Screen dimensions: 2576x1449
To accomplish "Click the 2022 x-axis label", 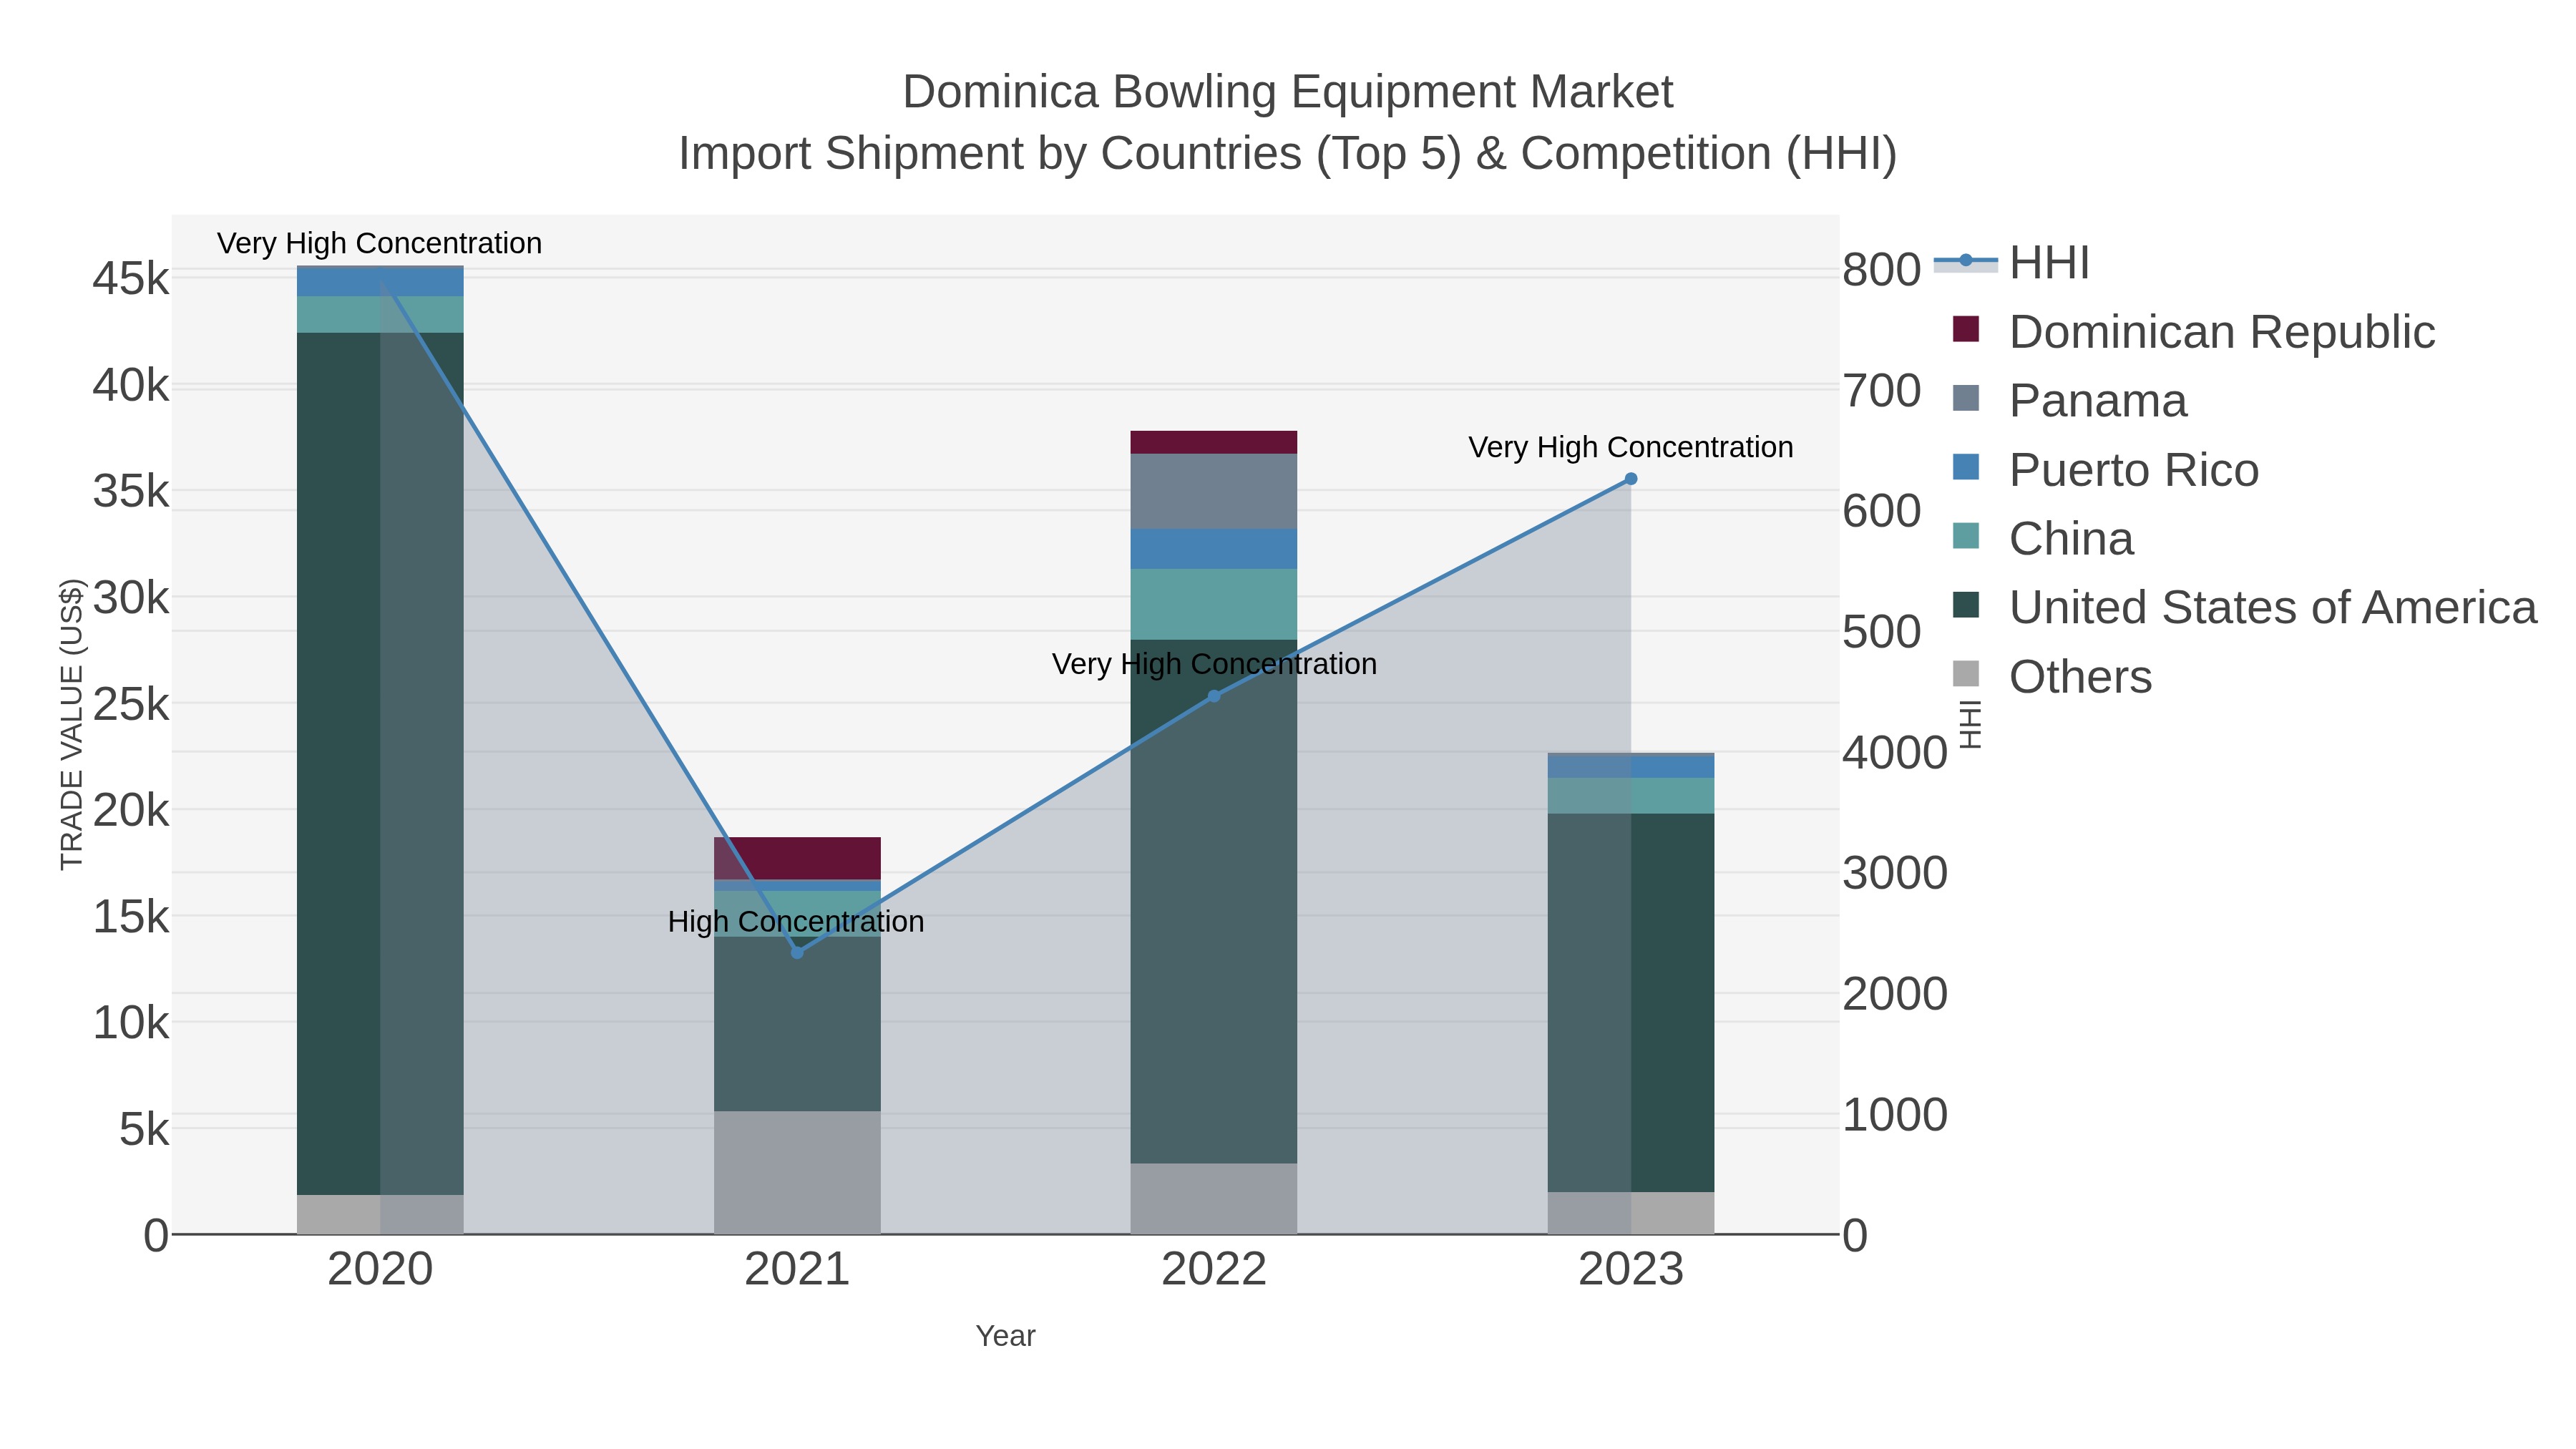I will click(x=1214, y=1270).
